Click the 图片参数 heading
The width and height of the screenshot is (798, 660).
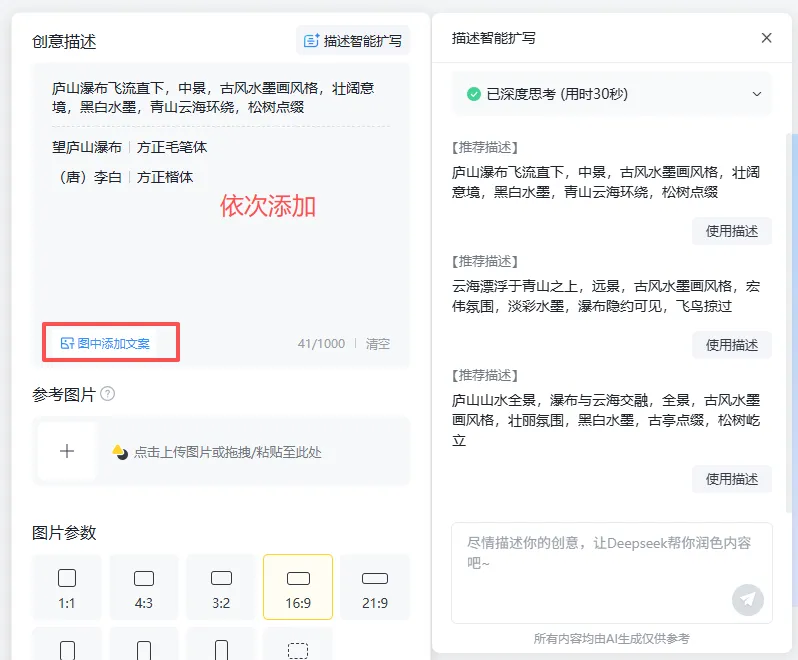[x=64, y=533]
